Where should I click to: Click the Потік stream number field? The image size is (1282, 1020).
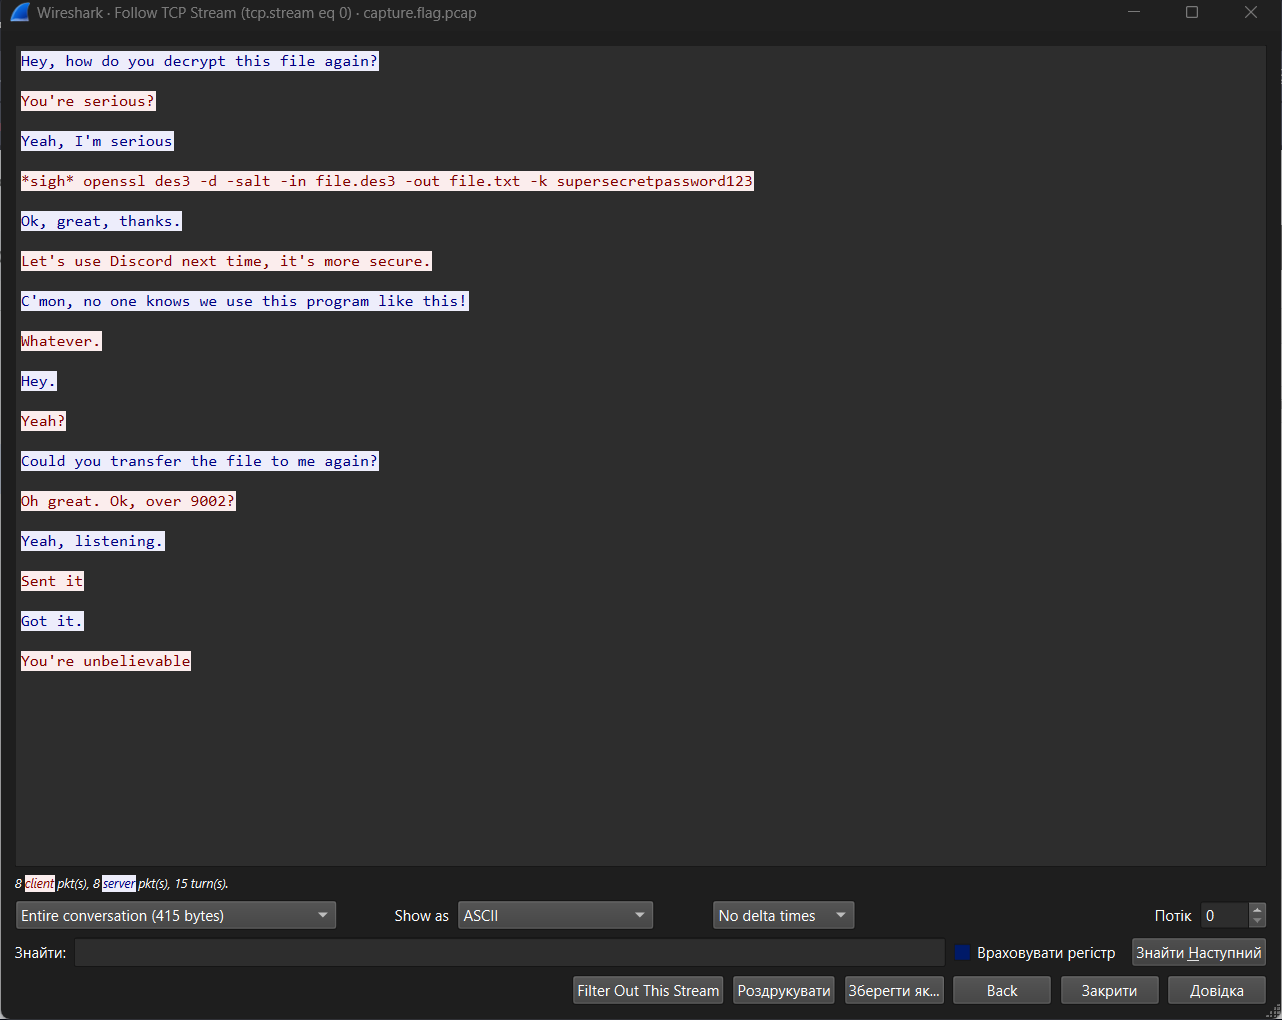(x=1223, y=916)
